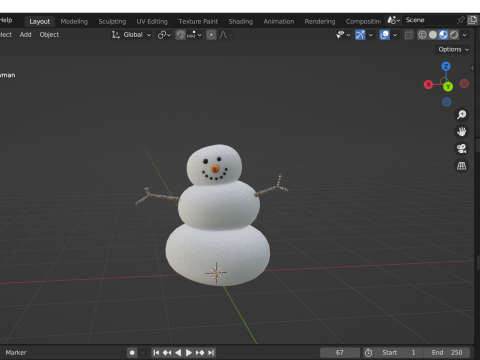Toggle the snap magnet icon

pyautogui.click(x=180, y=35)
